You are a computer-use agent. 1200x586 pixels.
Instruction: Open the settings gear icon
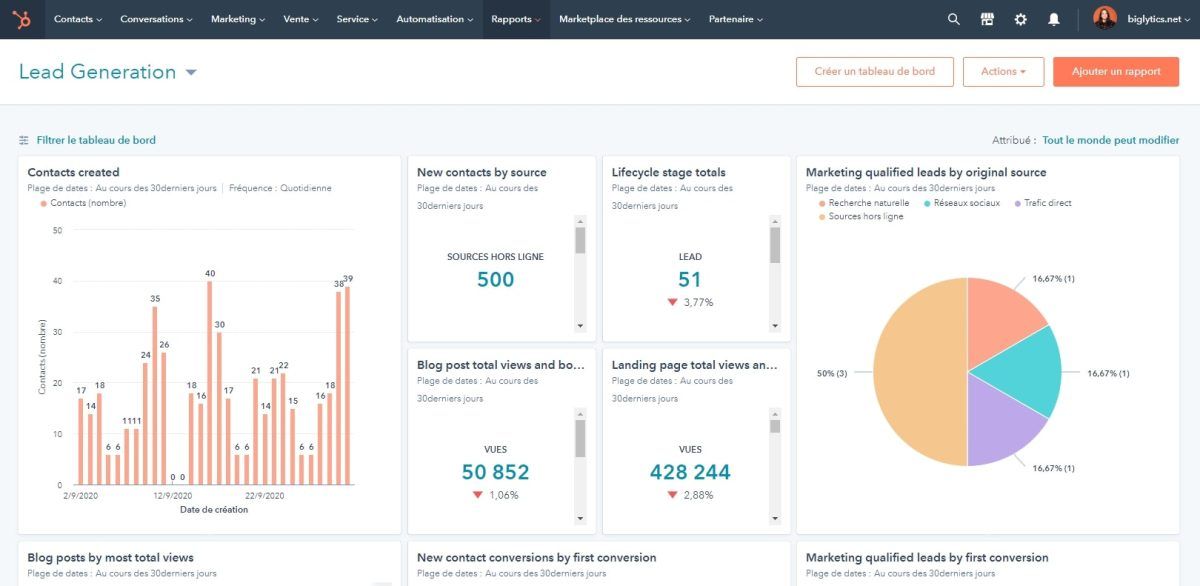point(1020,18)
